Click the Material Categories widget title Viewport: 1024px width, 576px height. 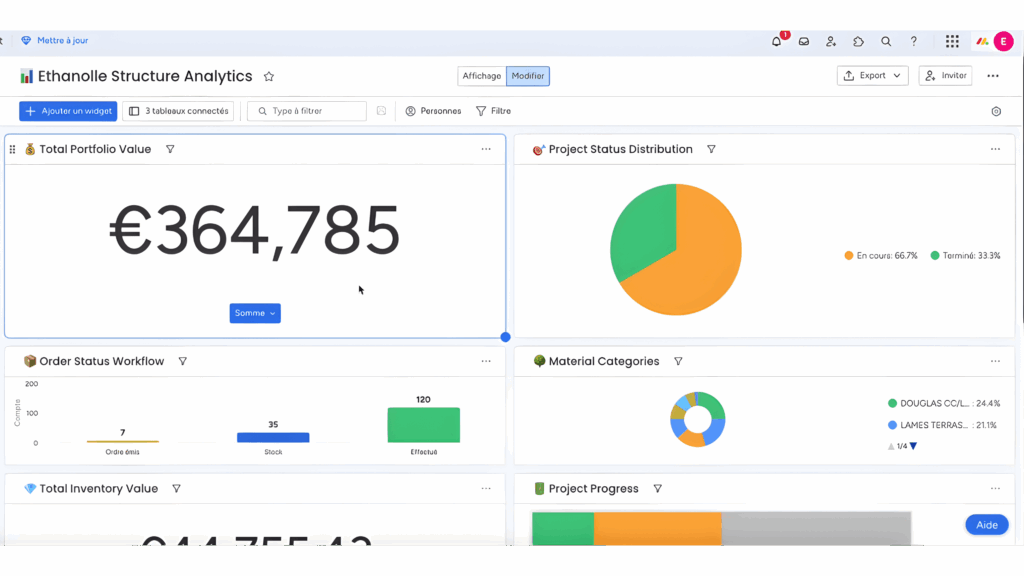(x=604, y=361)
